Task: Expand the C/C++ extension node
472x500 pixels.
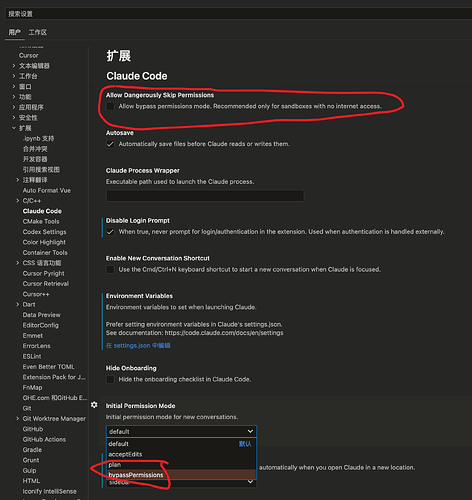Action: tap(18, 201)
